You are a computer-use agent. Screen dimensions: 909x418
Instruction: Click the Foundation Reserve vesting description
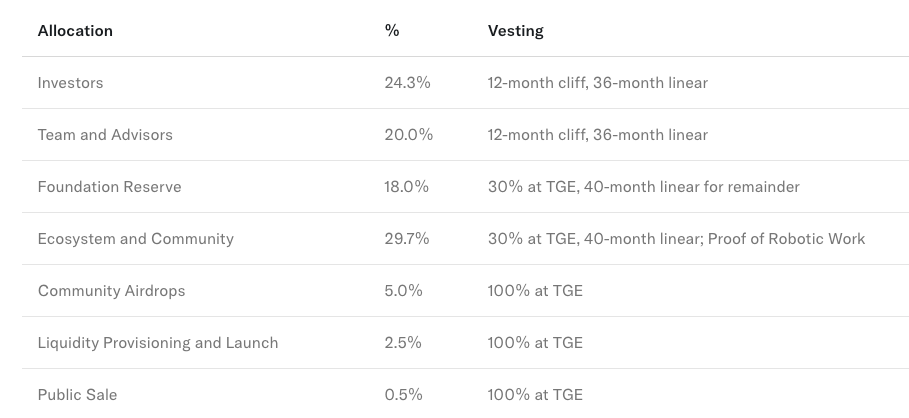click(x=644, y=187)
